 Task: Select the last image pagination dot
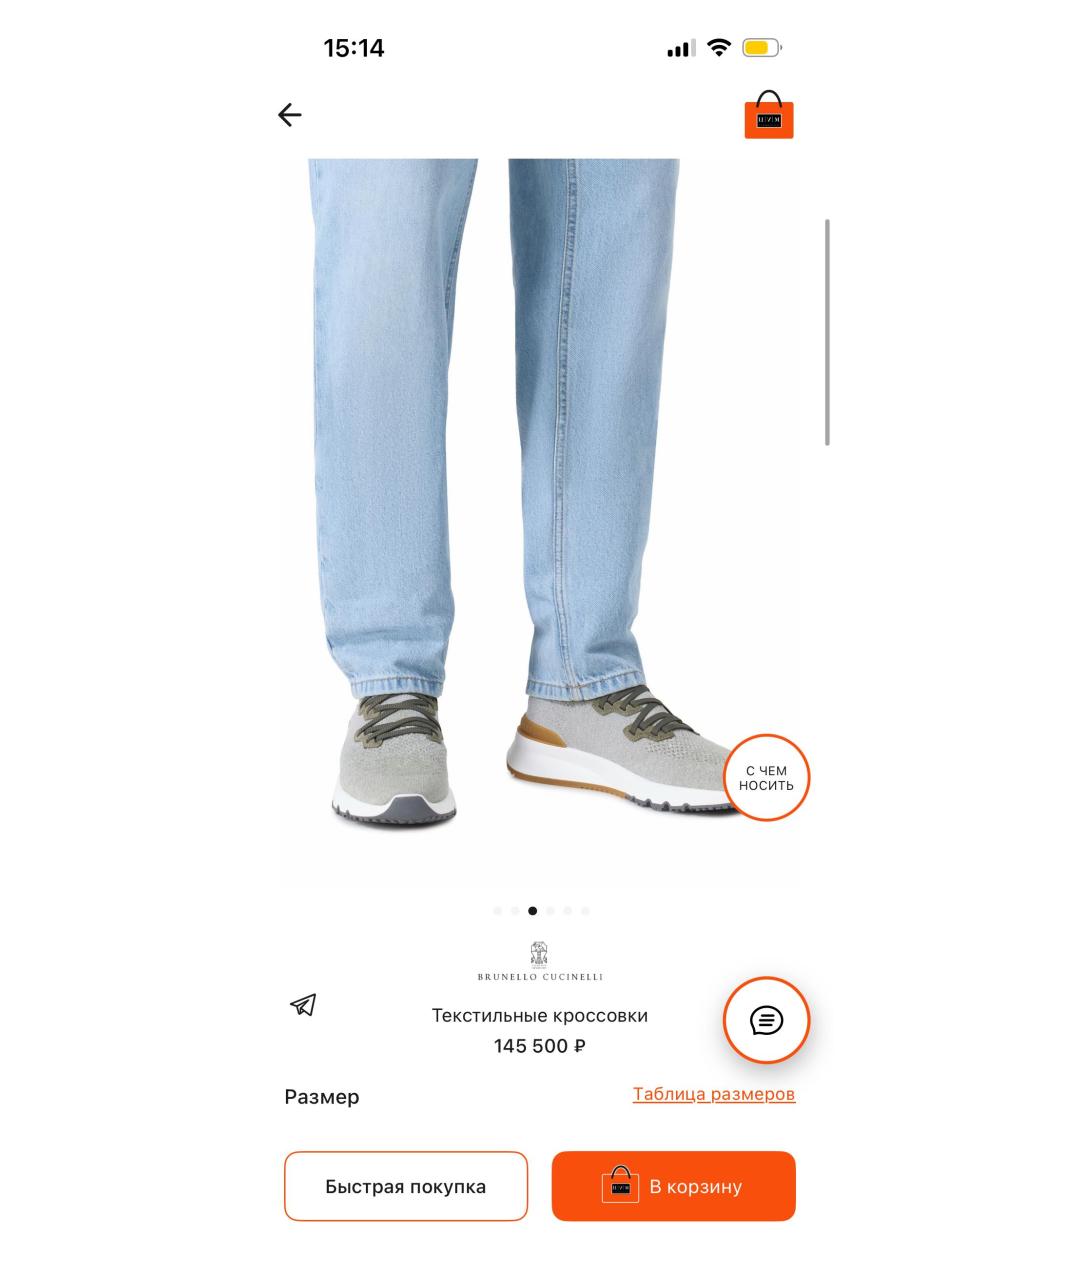click(585, 911)
